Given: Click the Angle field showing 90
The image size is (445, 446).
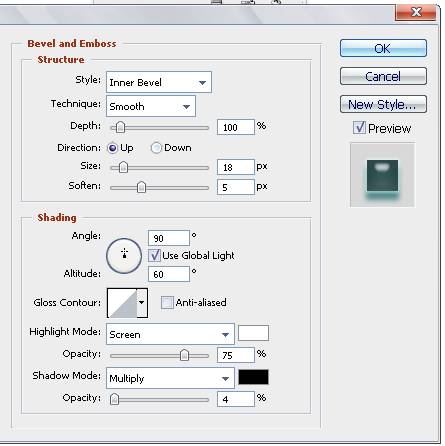Looking at the screenshot, I should (x=169, y=238).
